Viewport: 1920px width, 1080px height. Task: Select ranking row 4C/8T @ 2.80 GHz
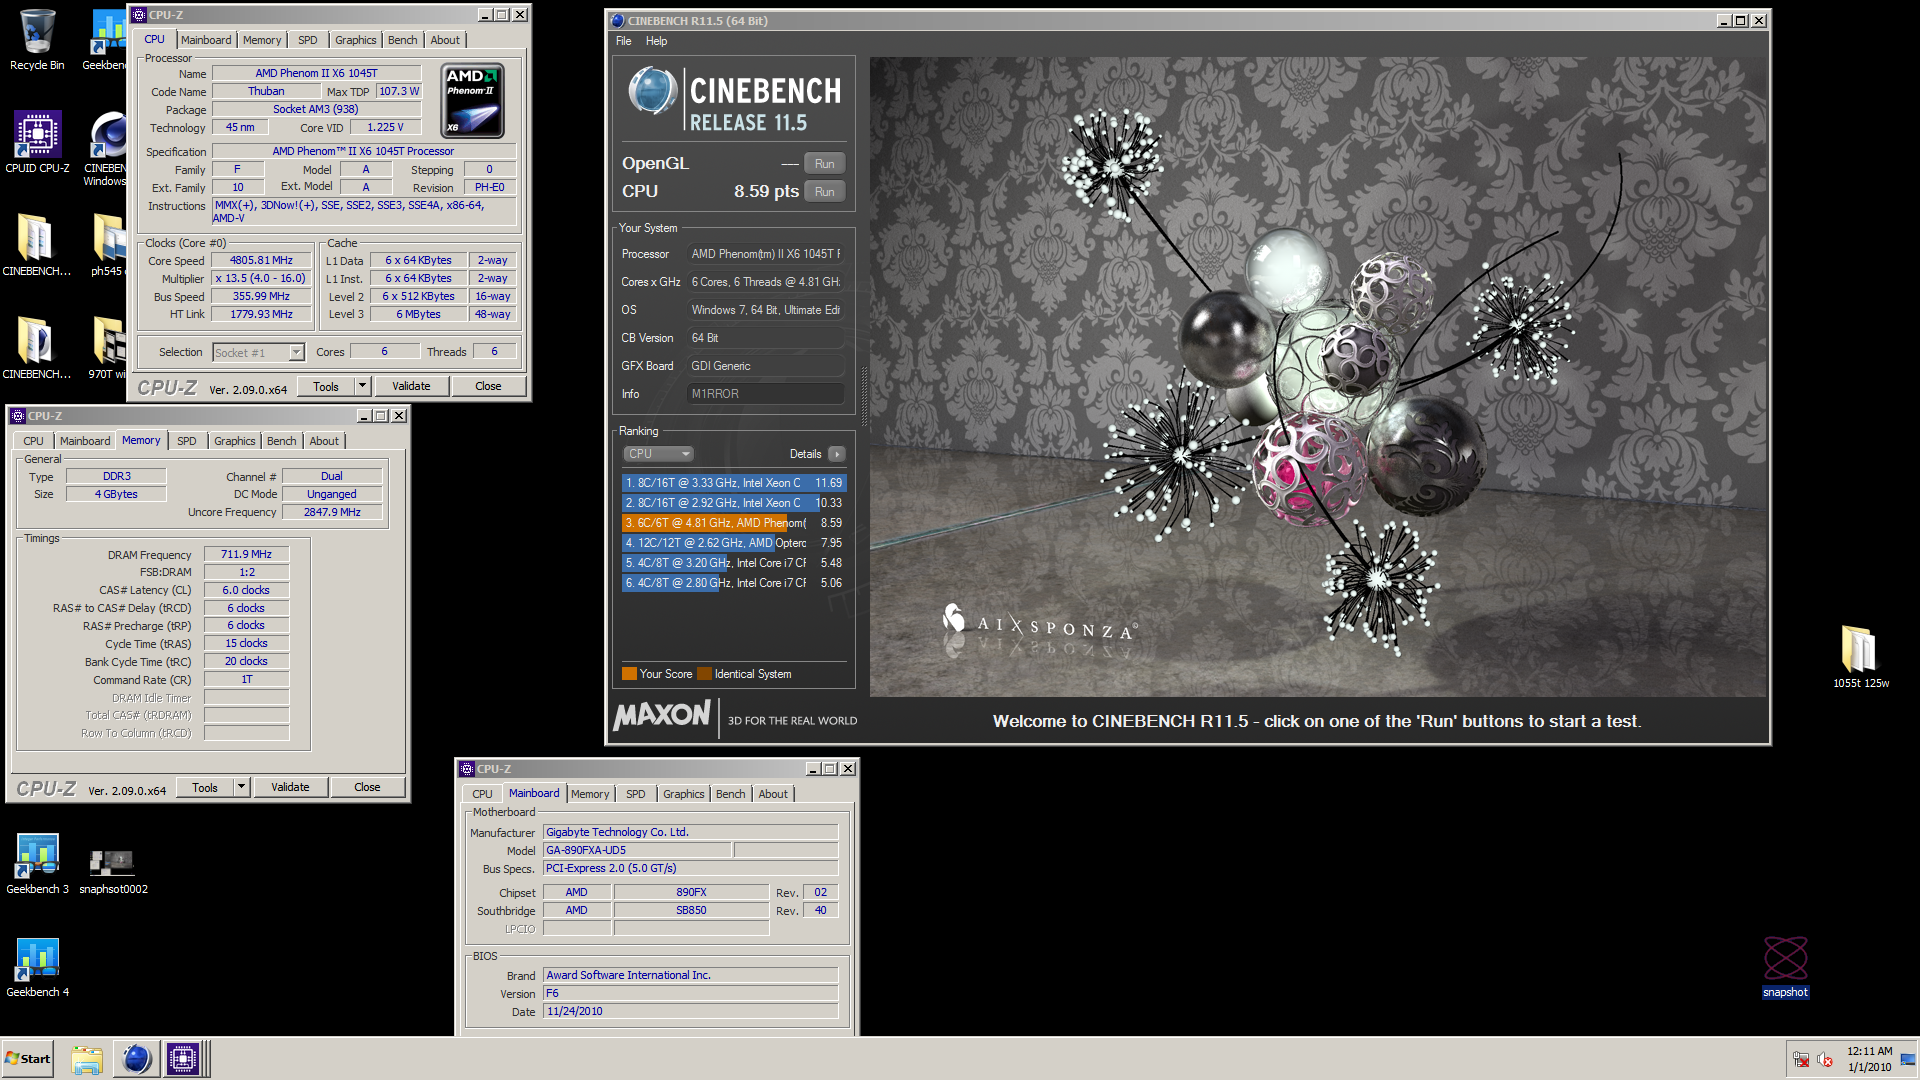(734, 583)
